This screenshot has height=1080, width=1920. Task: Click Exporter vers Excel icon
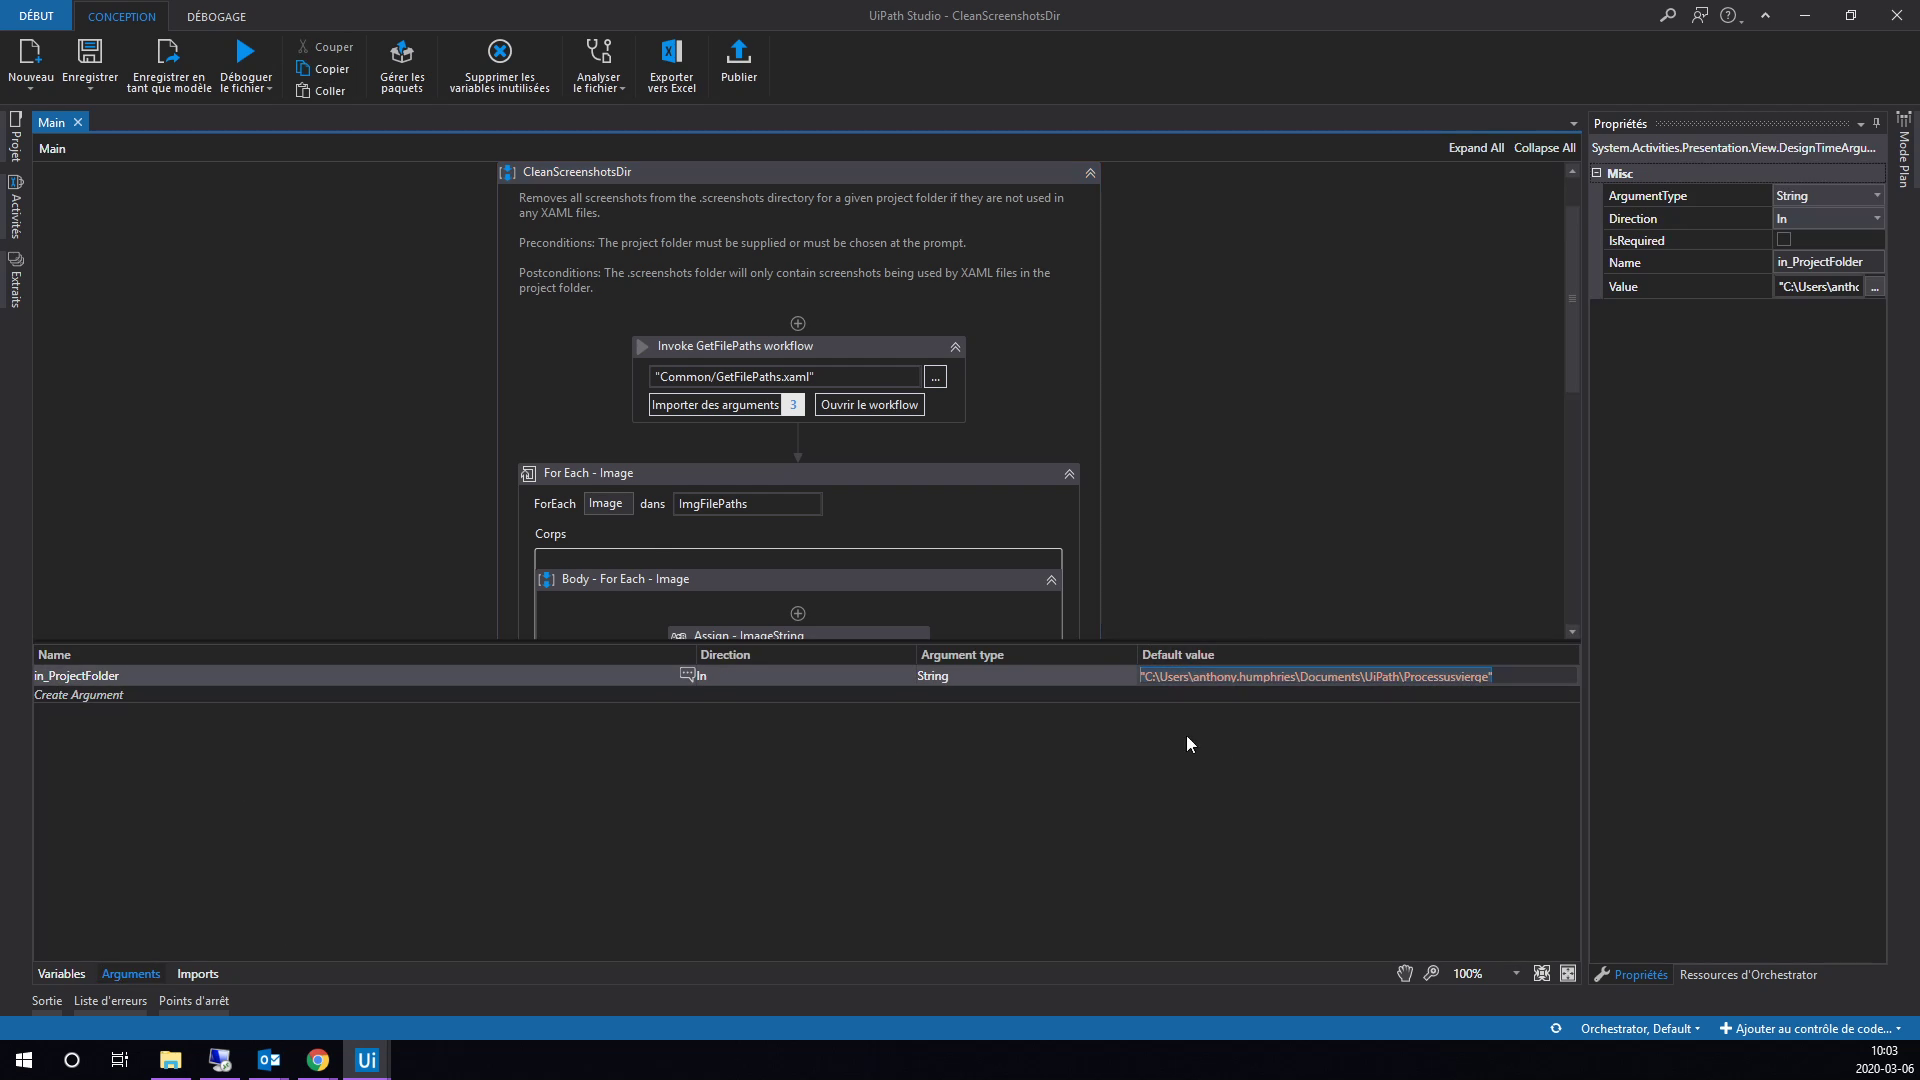coord(671,51)
